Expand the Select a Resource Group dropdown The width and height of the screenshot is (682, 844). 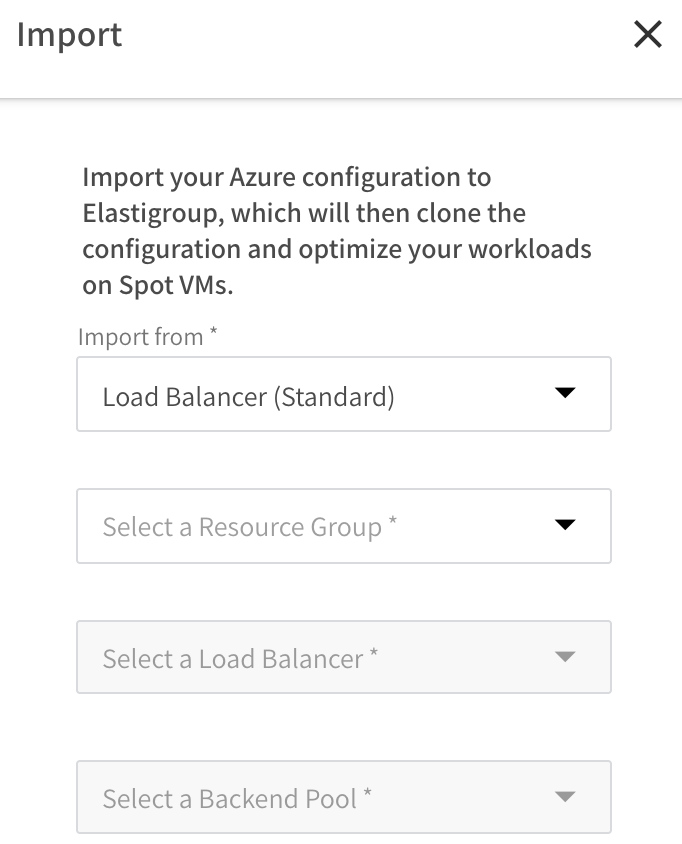tap(343, 526)
